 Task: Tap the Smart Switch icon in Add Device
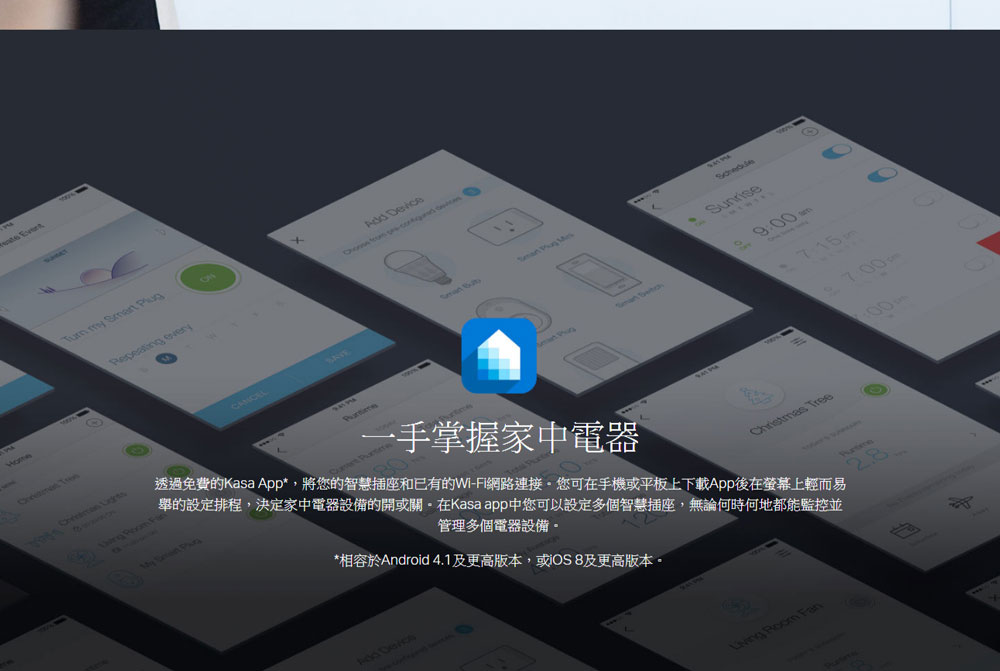point(598,274)
